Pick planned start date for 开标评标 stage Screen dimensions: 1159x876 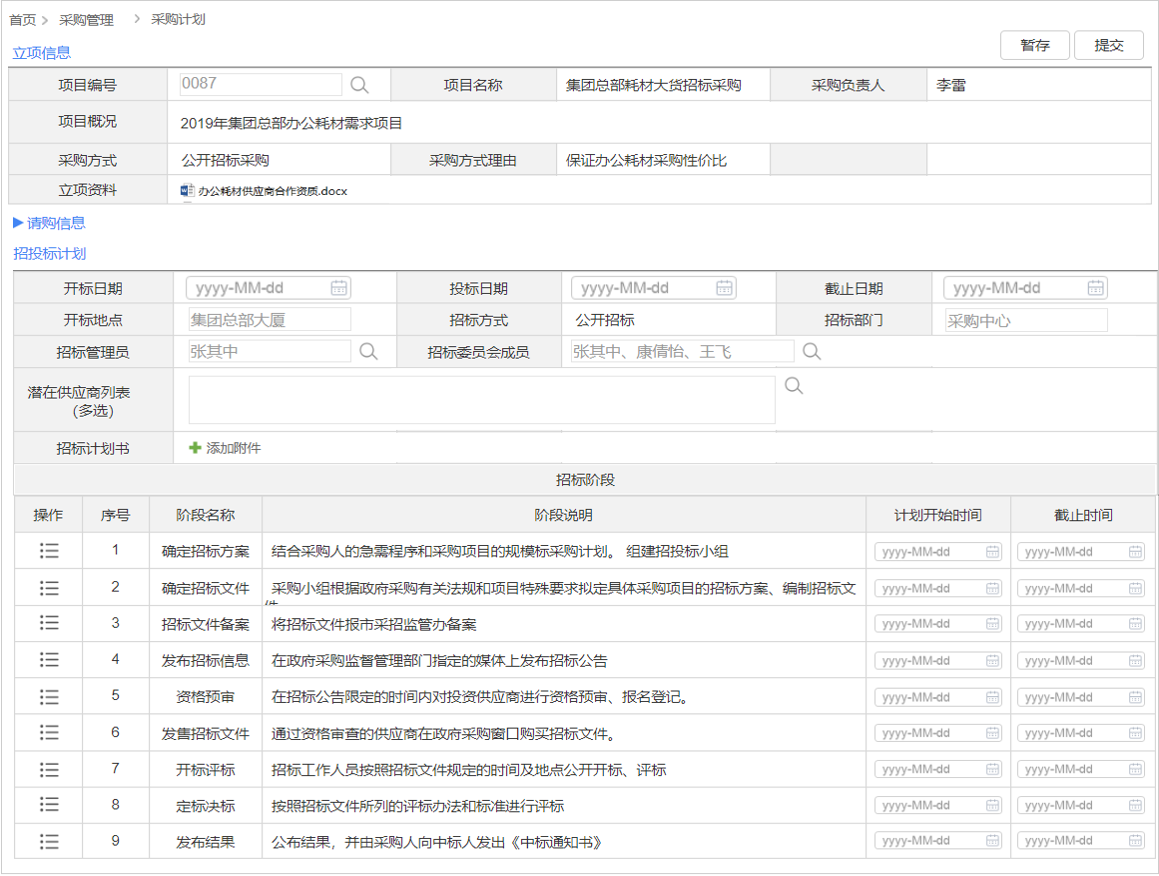click(x=938, y=770)
